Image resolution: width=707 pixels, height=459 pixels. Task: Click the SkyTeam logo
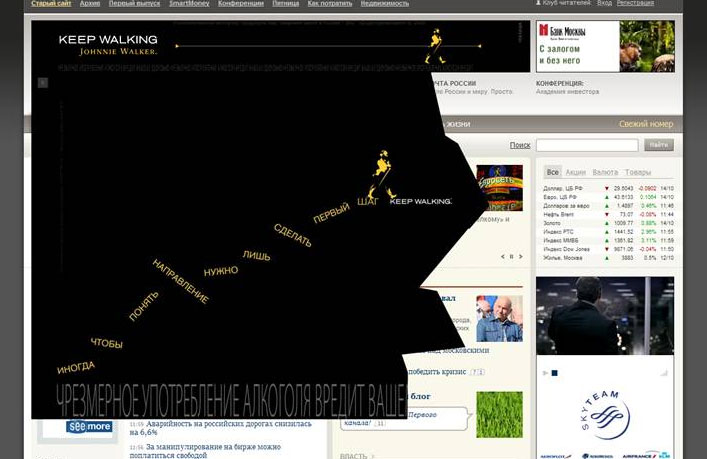tap(605, 416)
